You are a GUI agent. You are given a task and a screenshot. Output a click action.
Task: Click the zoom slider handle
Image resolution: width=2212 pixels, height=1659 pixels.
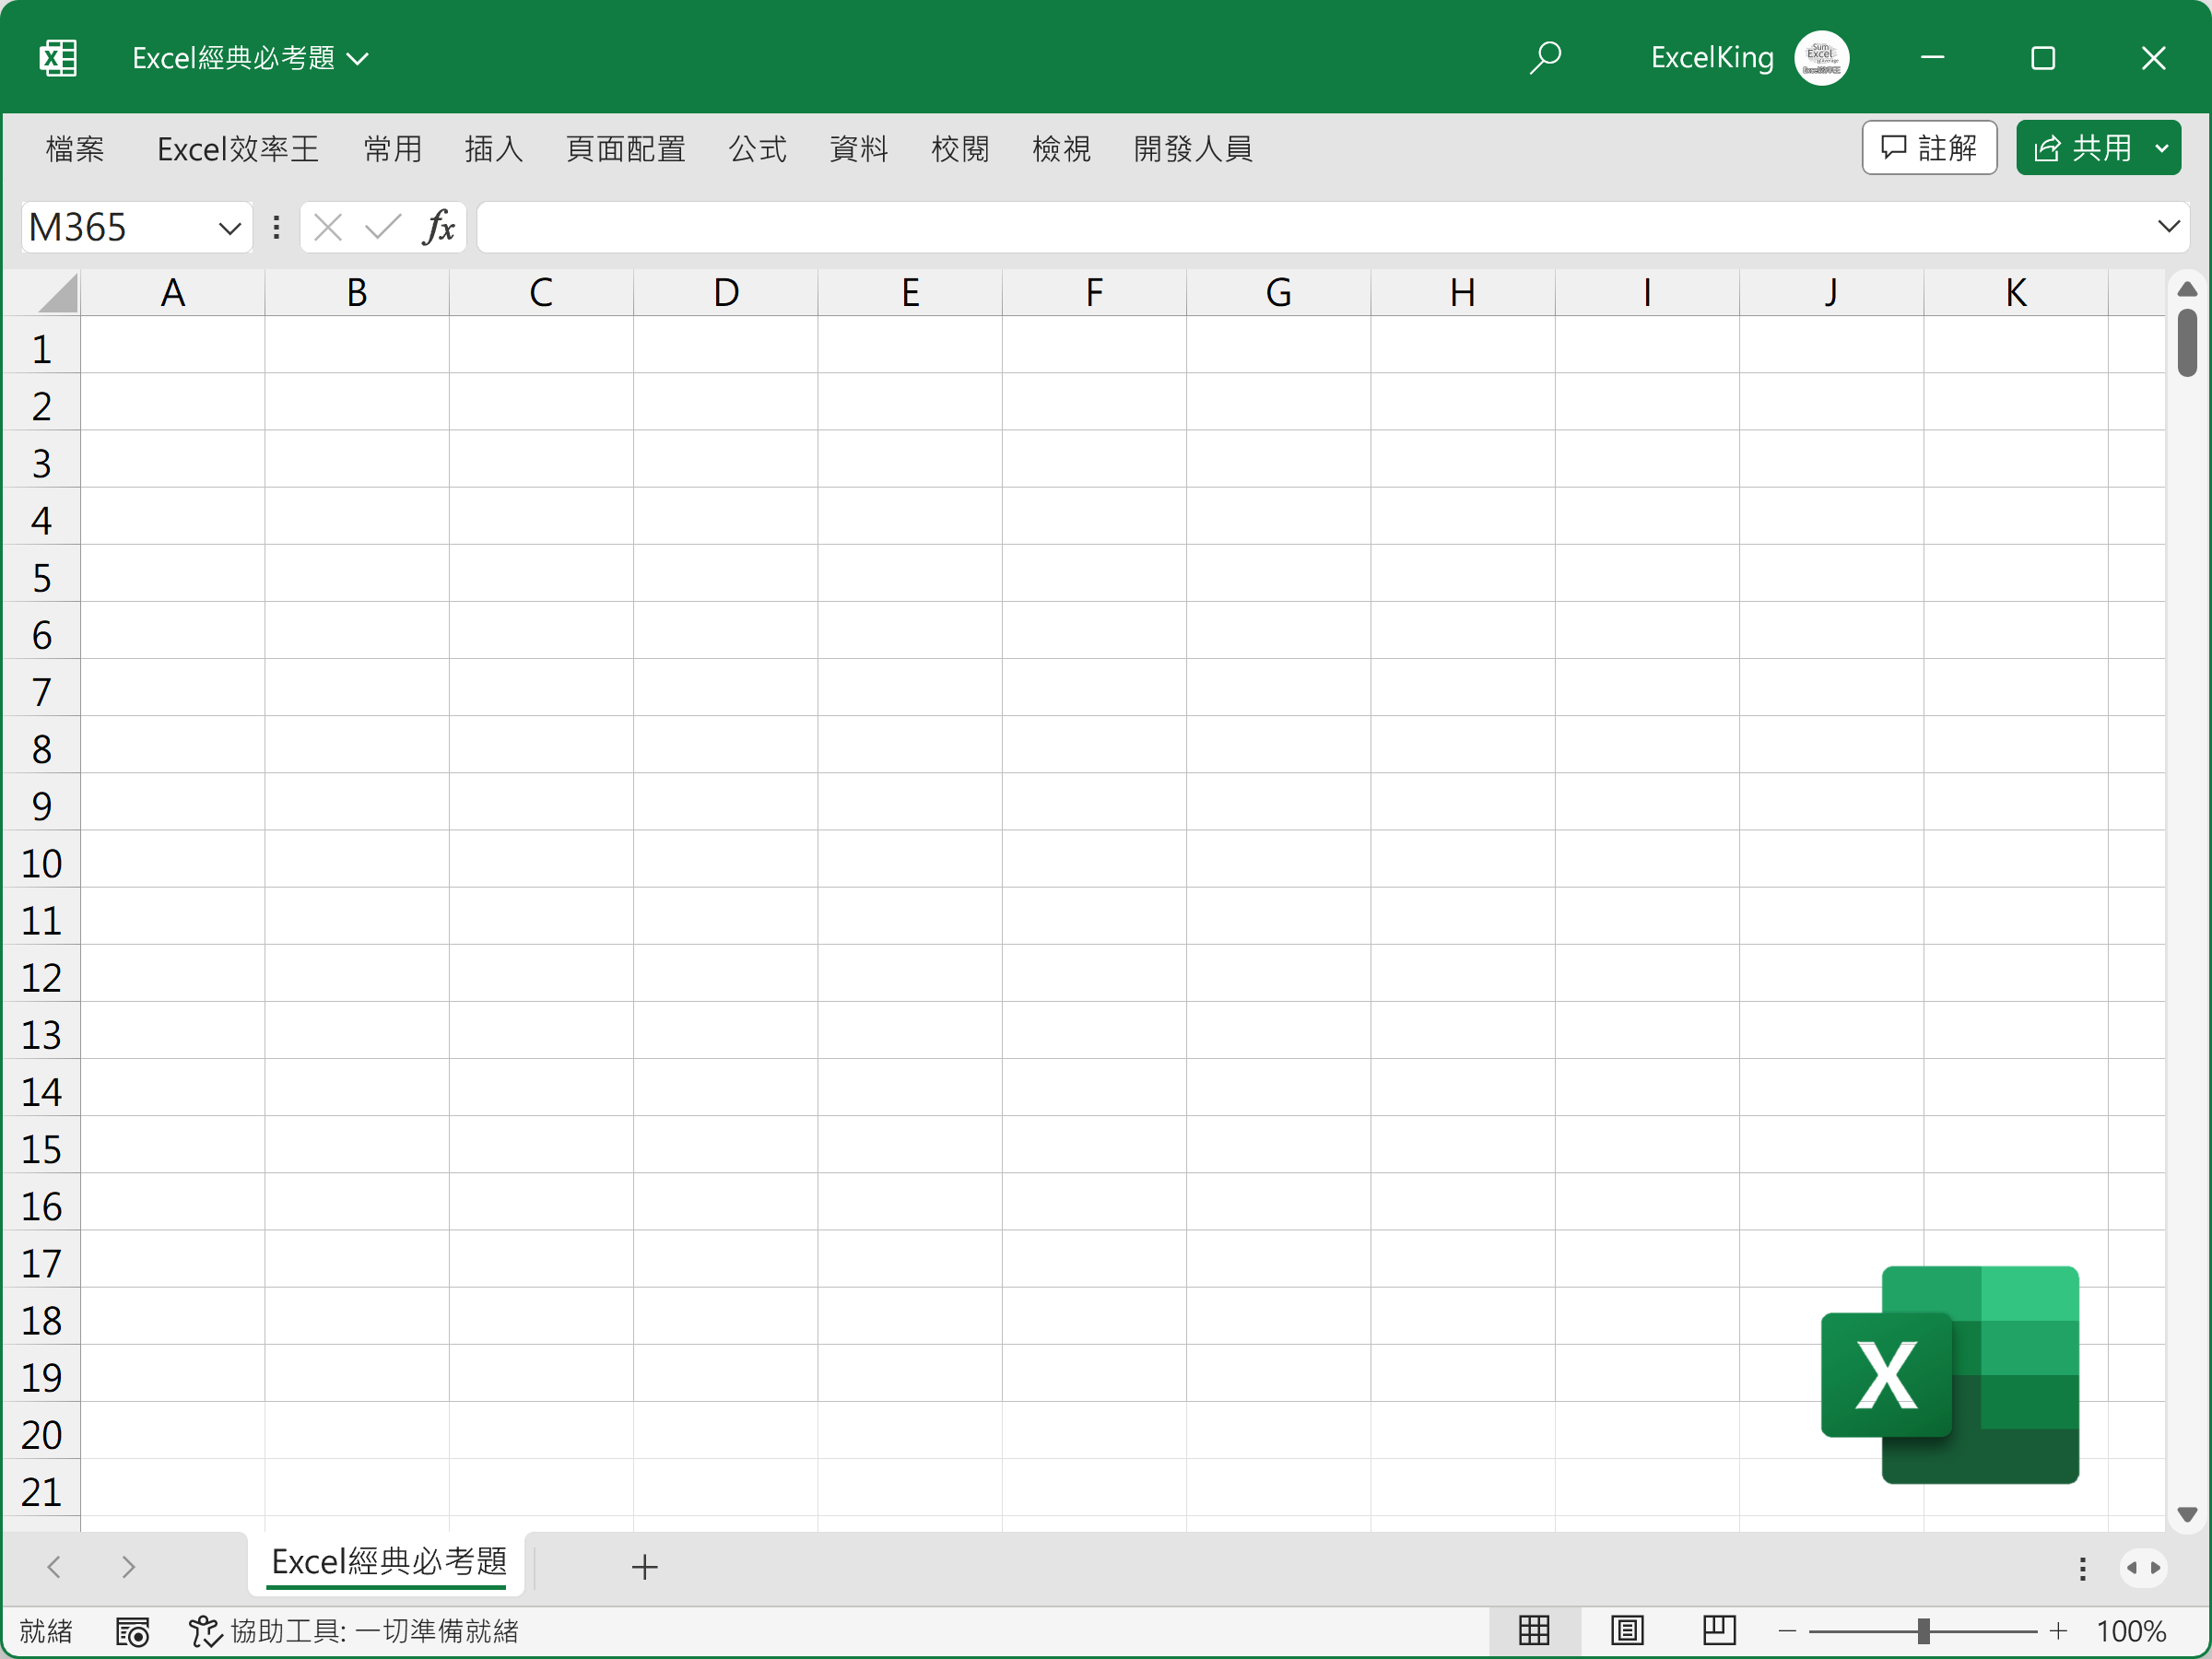1923,1631
